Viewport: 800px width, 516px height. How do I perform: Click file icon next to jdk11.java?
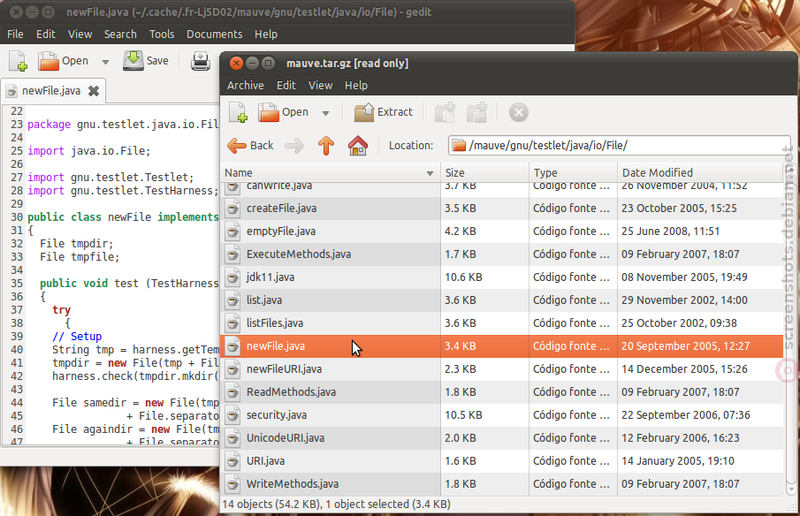[233, 277]
